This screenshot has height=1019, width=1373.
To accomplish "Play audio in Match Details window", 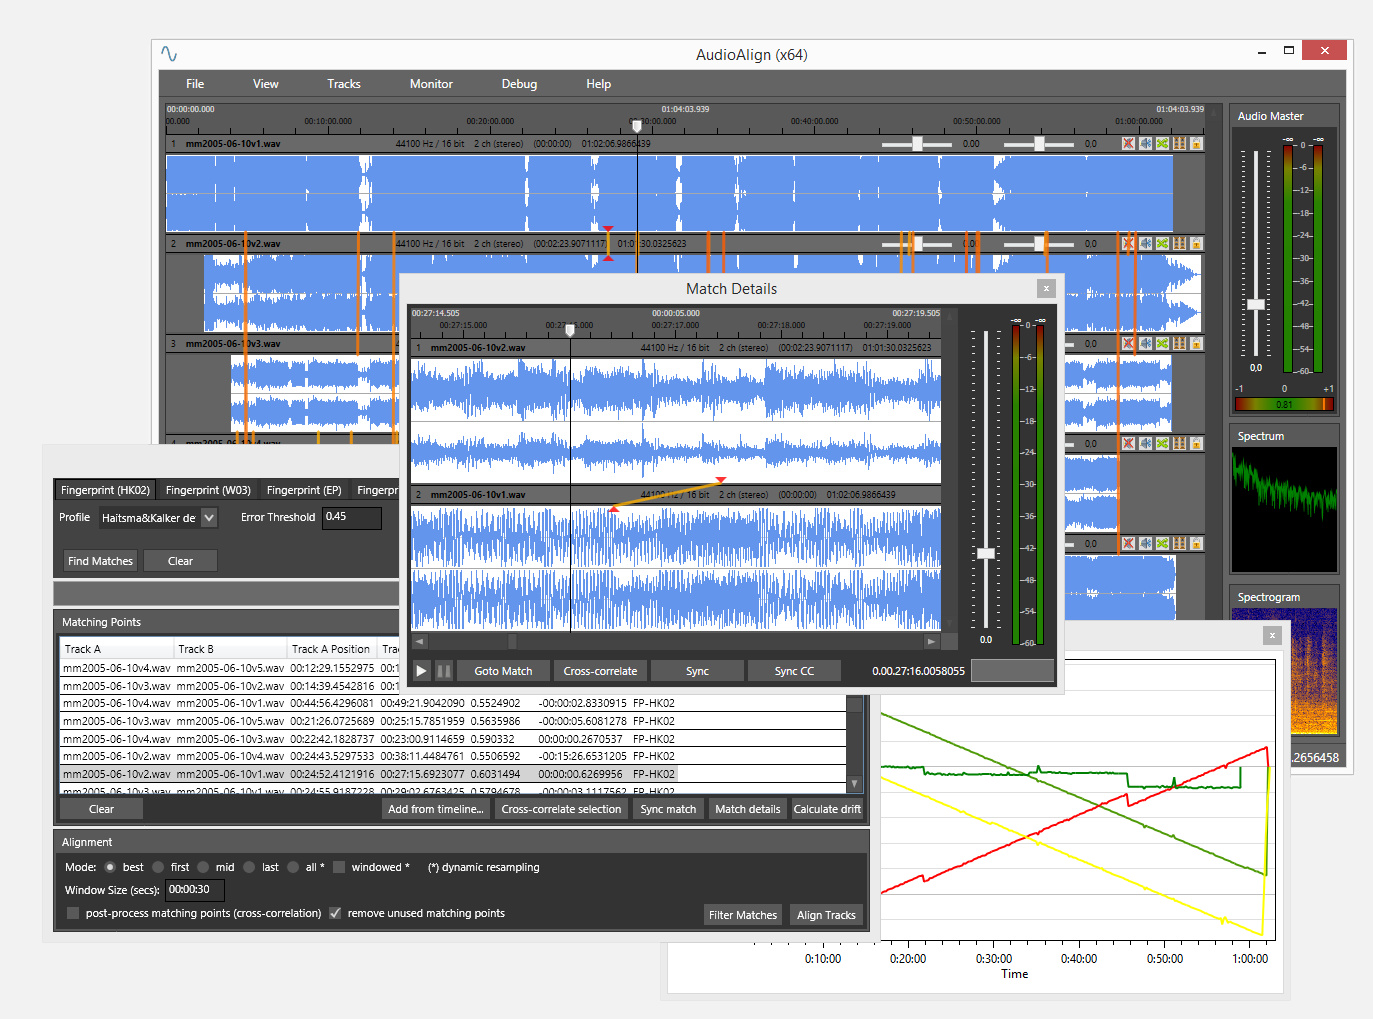I will point(421,671).
